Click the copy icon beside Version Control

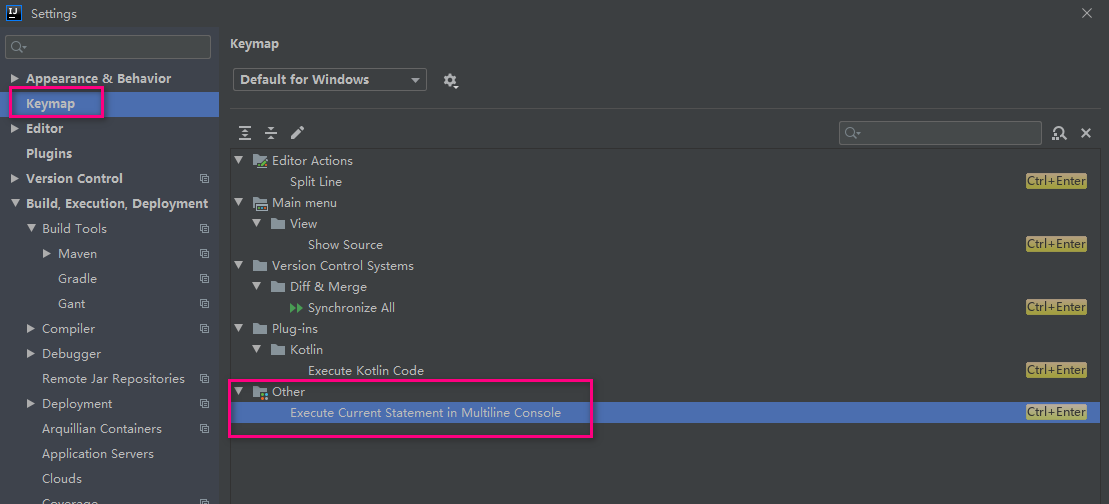tap(204, 179)
